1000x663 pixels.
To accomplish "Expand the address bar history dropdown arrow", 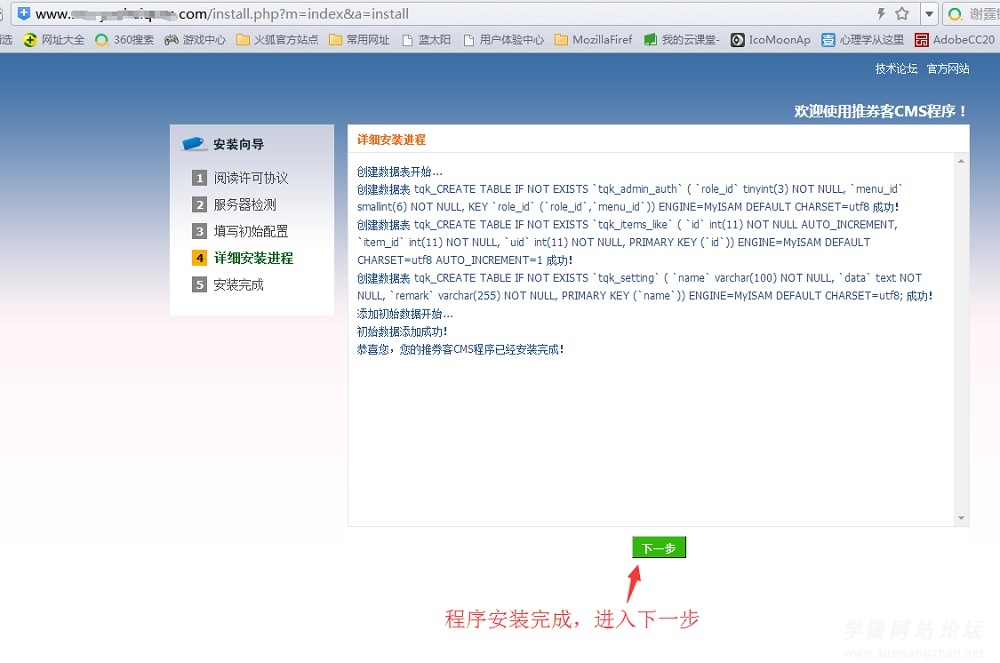I will point(929,14).
